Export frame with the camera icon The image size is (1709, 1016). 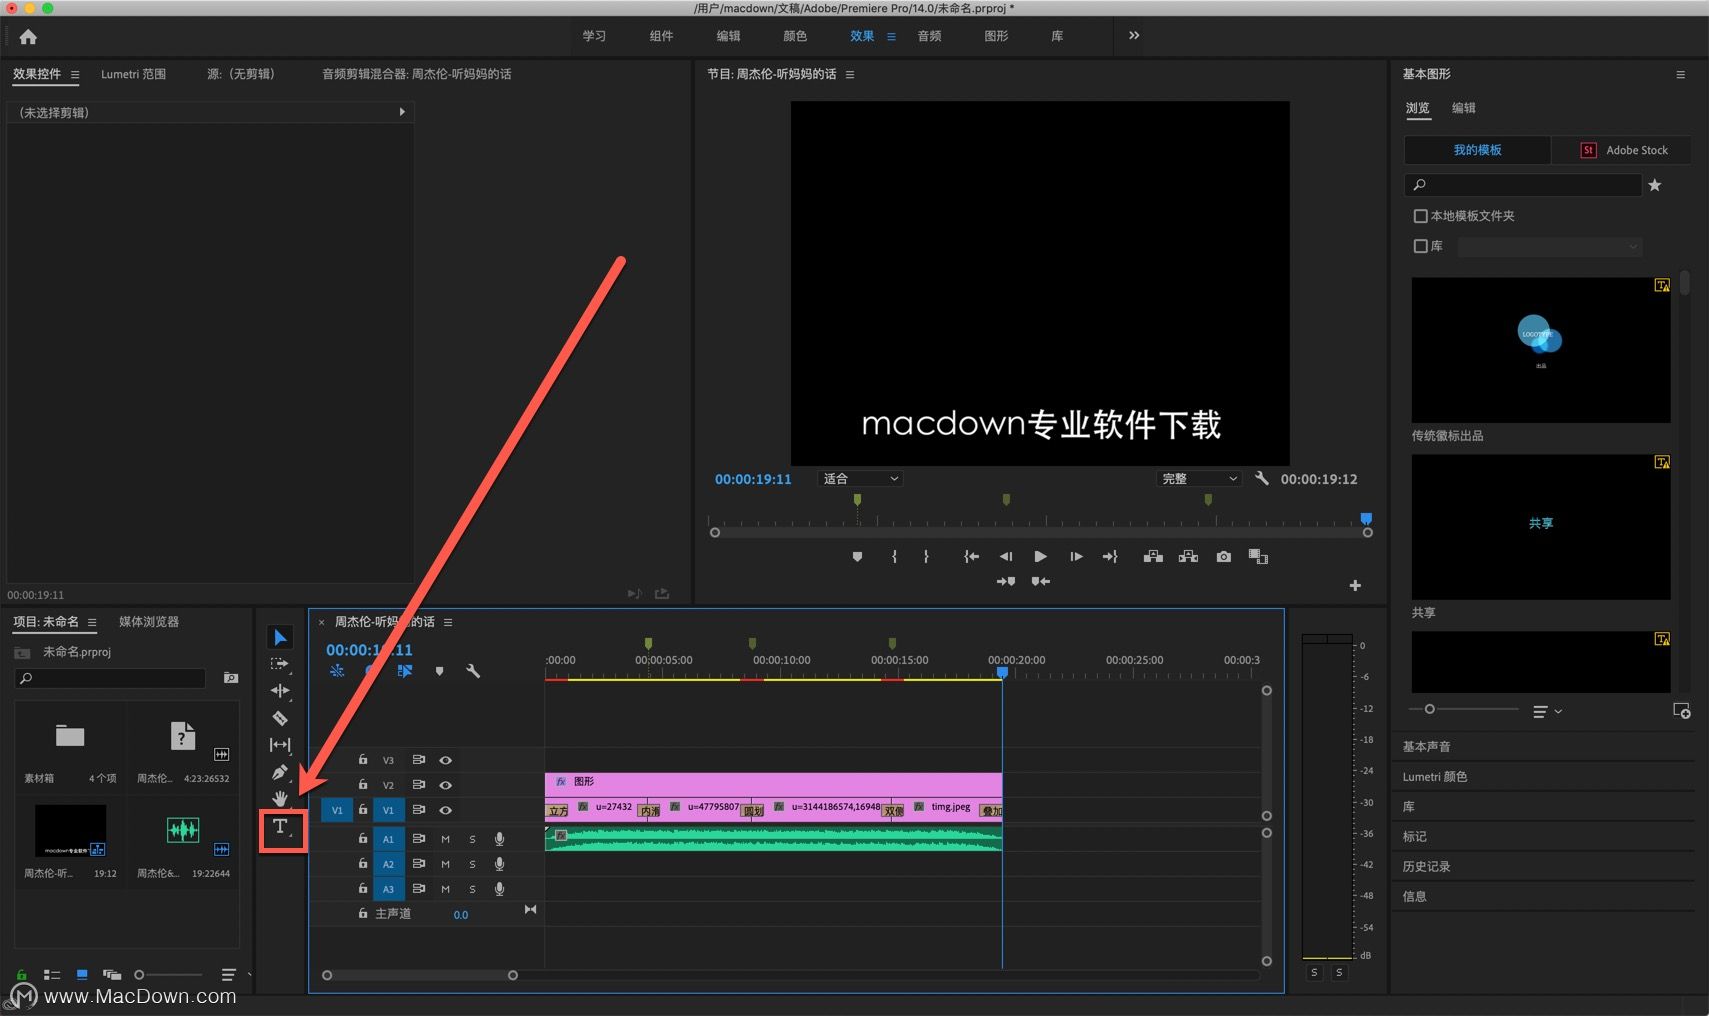click(x=1223, y=557)
